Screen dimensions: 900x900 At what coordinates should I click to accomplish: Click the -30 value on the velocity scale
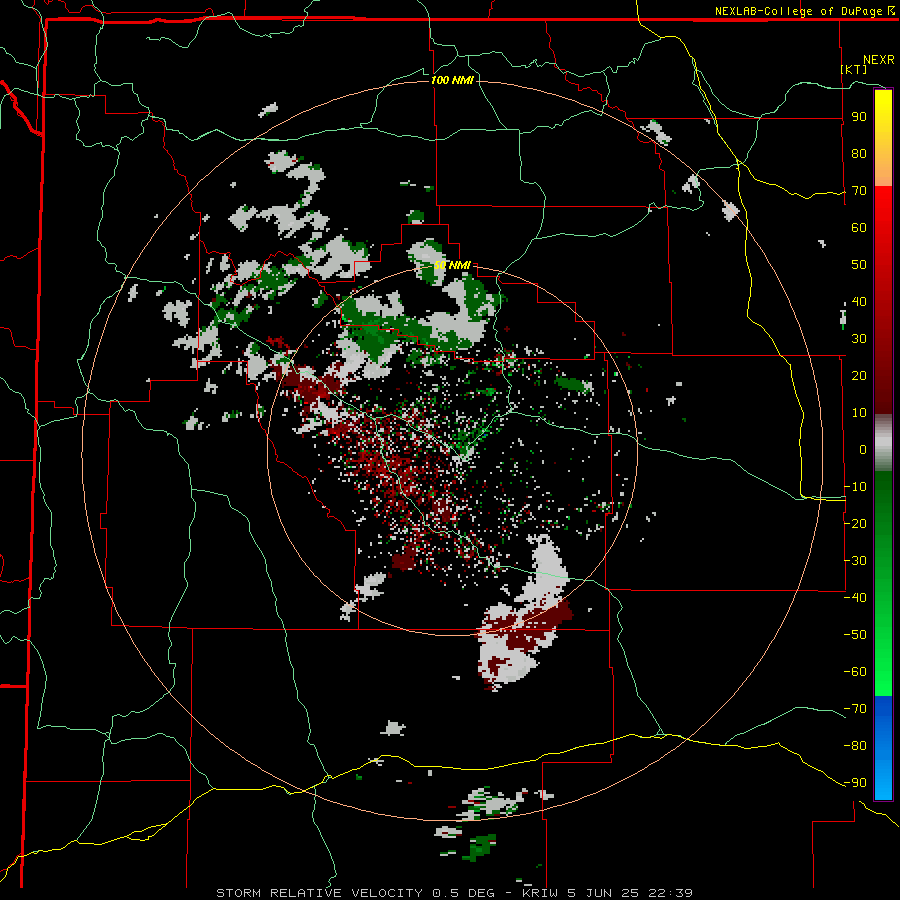click(x=855, y=561)
